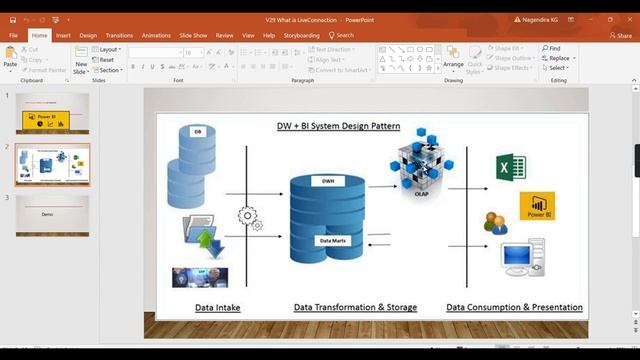Select the OLAP cube image
The height and width of the screenshot is (360, 640).
tap(422, 163)
